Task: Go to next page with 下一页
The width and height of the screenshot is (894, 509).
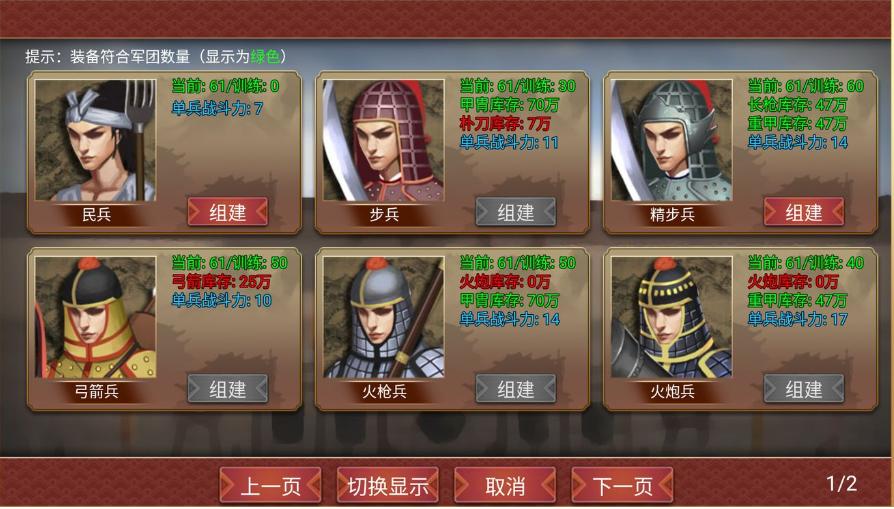Action: [623, 486]
